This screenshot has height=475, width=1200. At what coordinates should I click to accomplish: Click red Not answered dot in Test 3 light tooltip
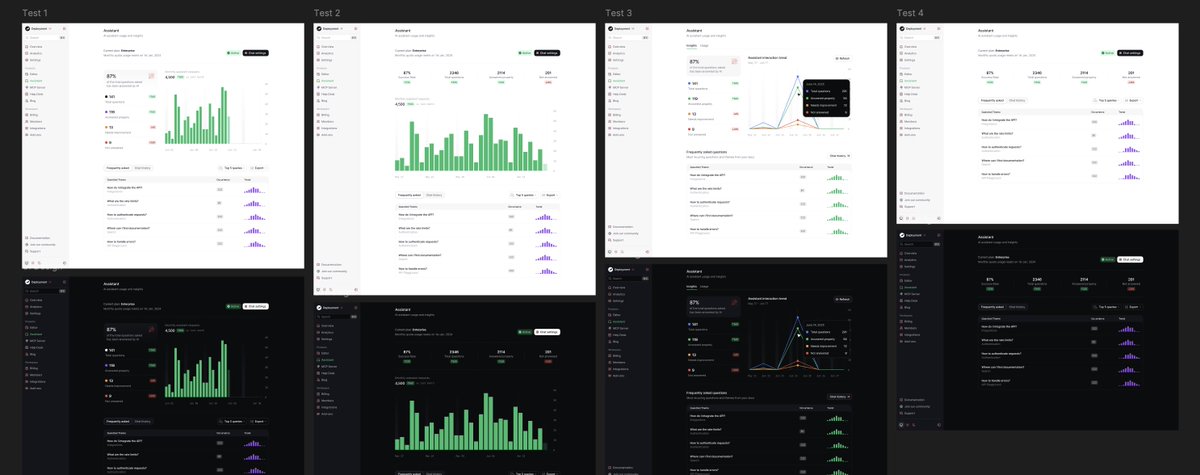coord(807,112)
